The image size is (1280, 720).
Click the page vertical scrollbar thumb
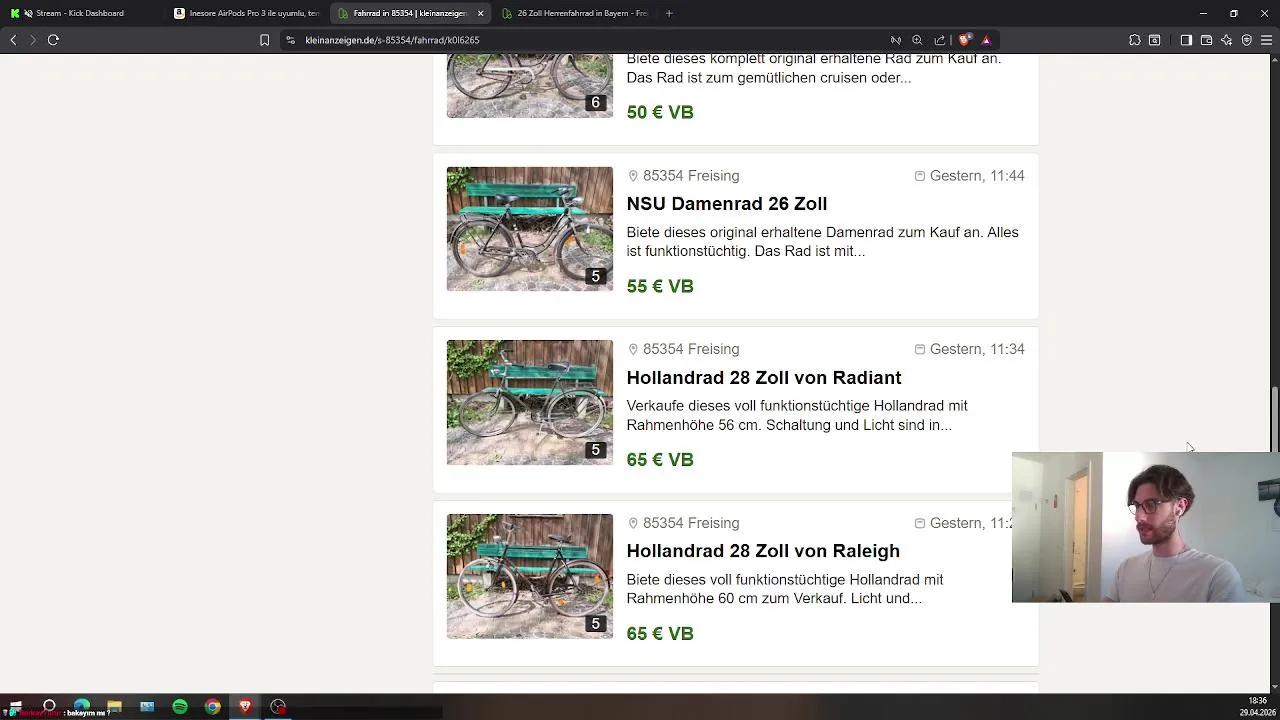coord(1274,420)
